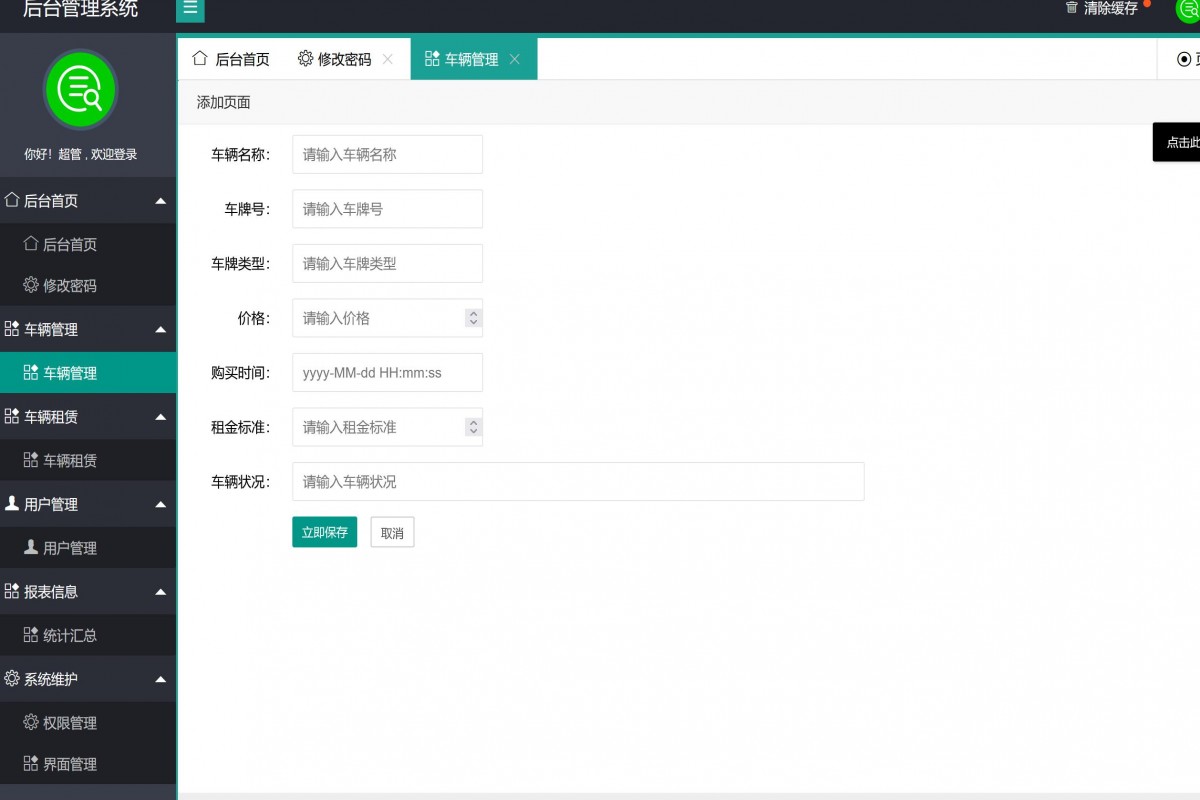Open 权限管理 in the sidebar
The height and width of the screenshot is (800, 1200).
(69, 723)
